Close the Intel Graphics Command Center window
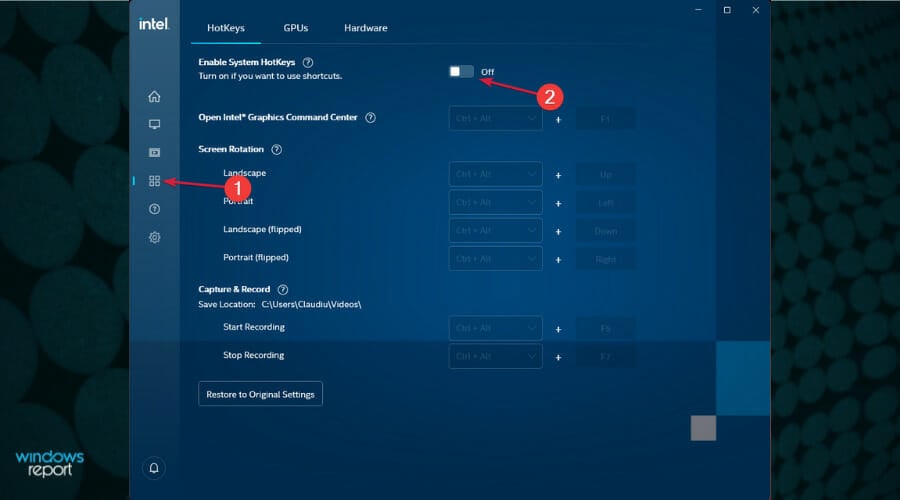Screen dimensions: 900x500 (755, 10)
